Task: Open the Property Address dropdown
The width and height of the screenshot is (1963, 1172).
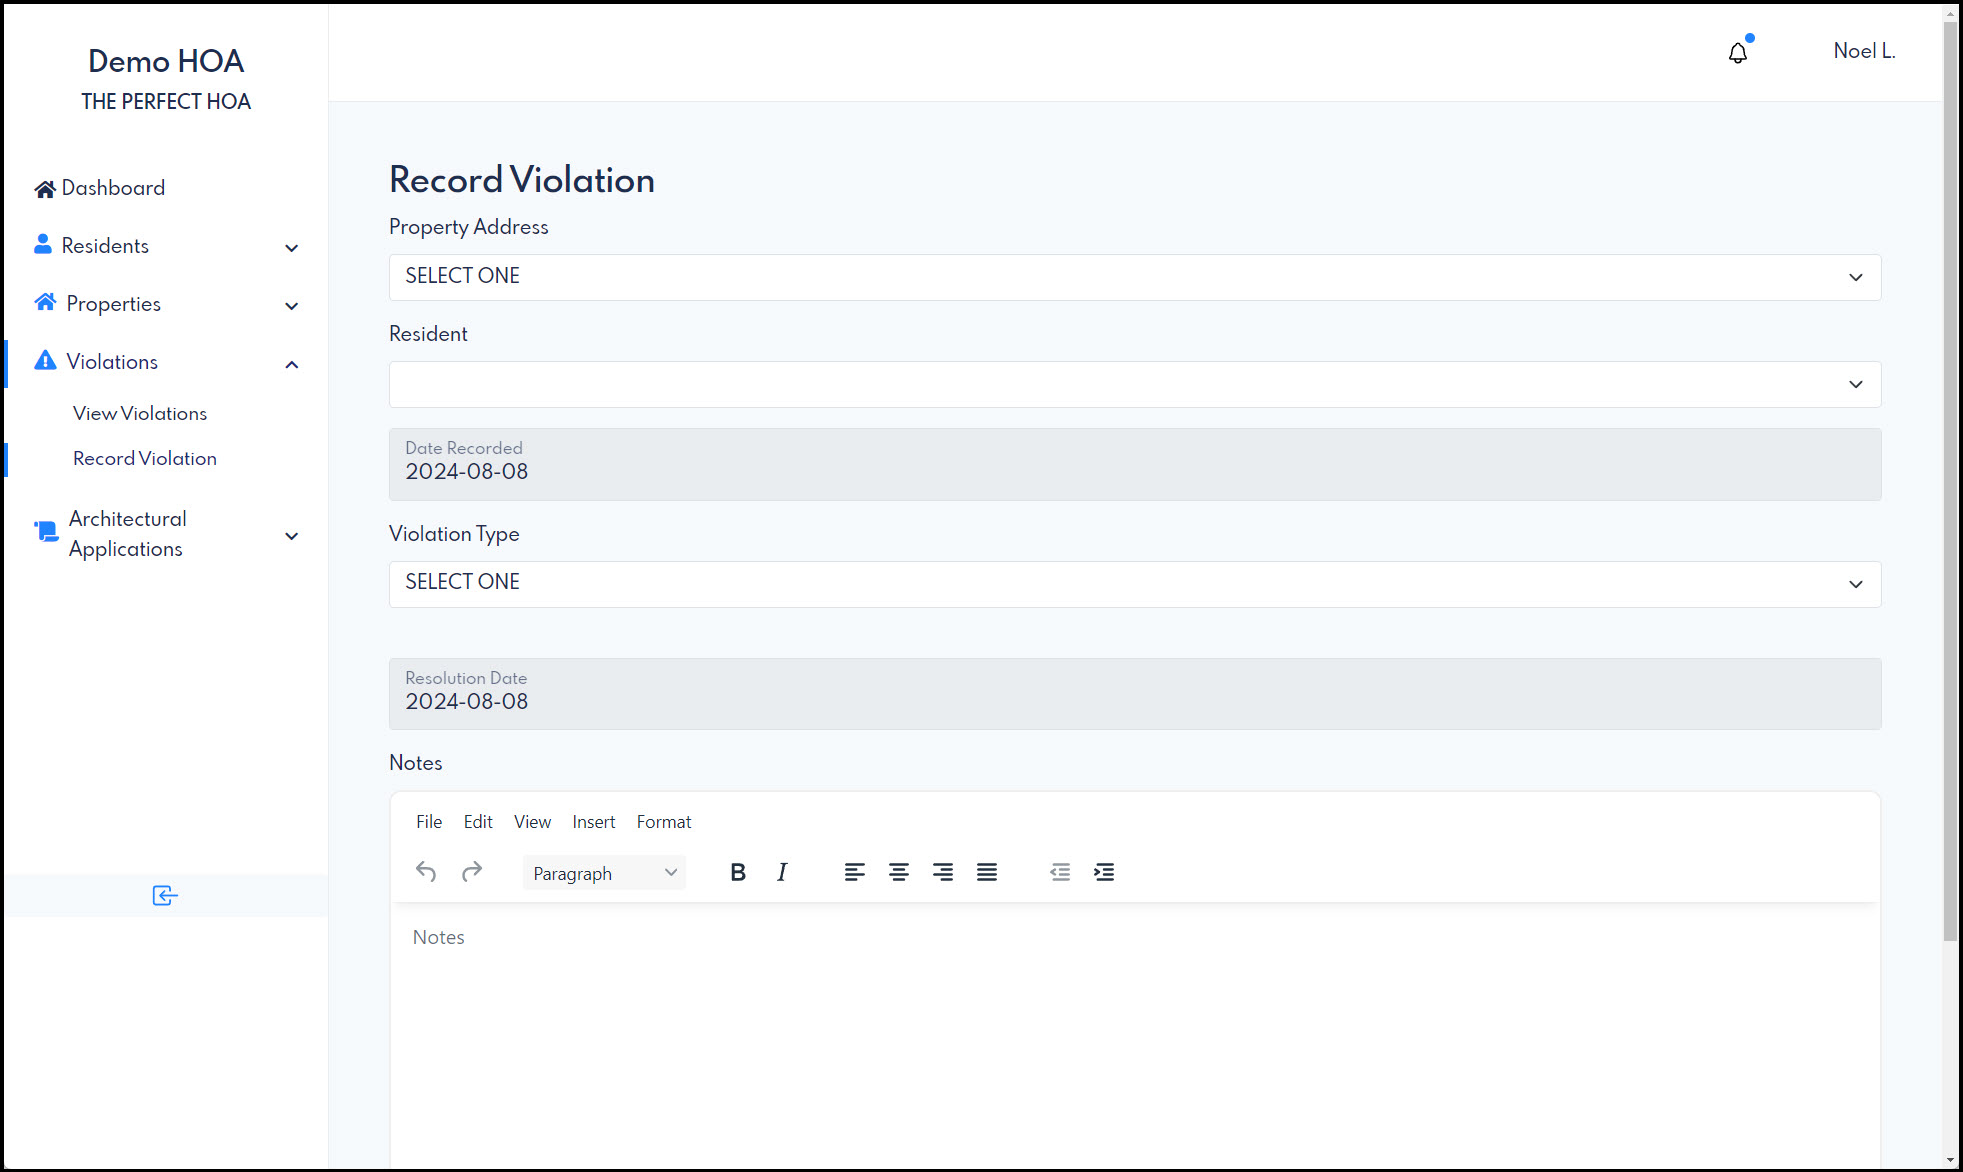Action: (1133, 277)
